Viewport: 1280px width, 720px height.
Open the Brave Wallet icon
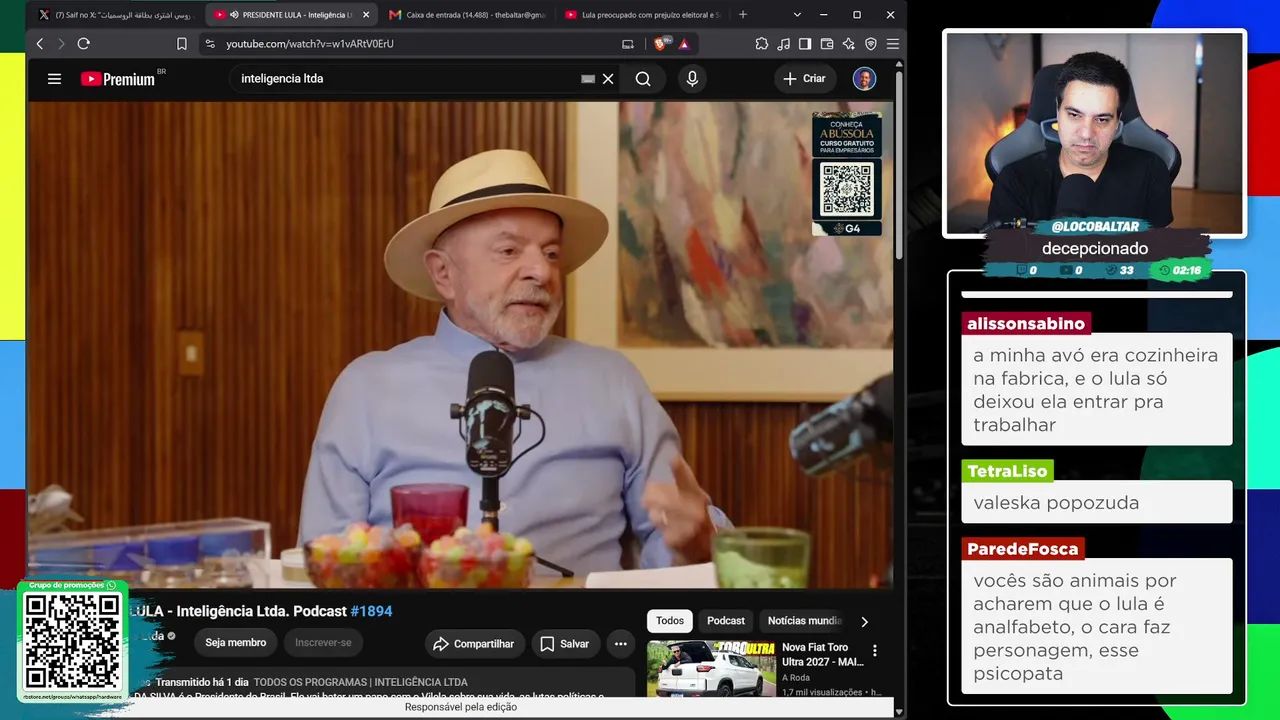pyautogui.click(x=827, y=44)
